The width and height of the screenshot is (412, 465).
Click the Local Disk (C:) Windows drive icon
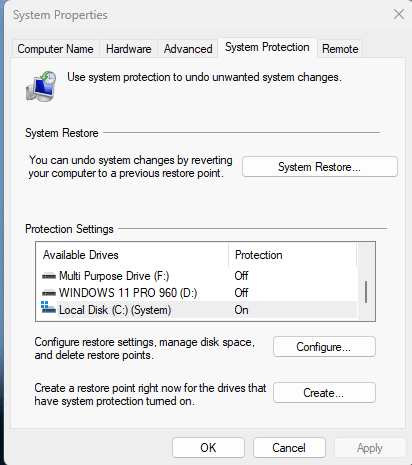tap(48, 308)
